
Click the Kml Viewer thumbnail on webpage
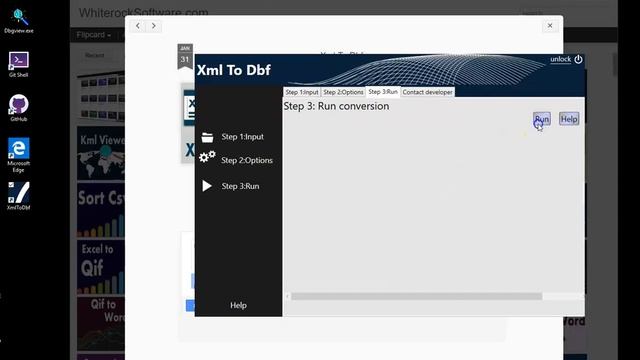pyautogui.click(x=101, y=153)
